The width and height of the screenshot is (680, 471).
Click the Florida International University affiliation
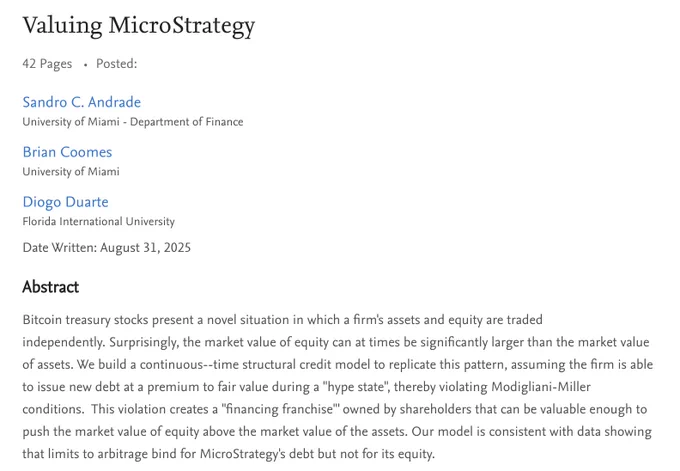coord(98,222)
